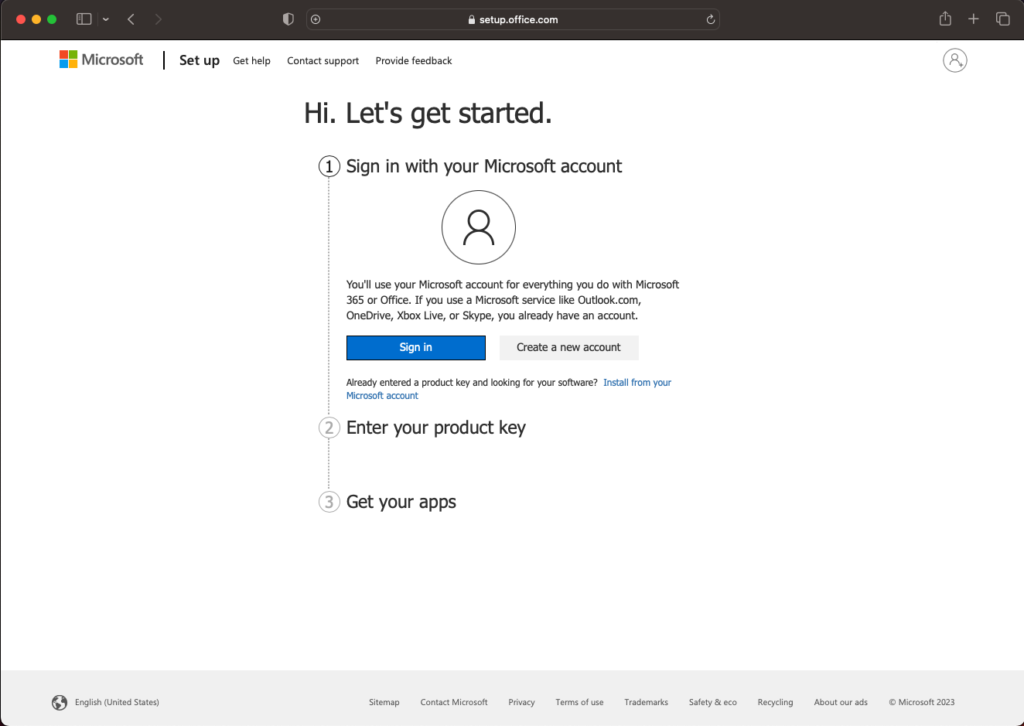
Task: Click Create a new account button
Action: coord(569,347)
